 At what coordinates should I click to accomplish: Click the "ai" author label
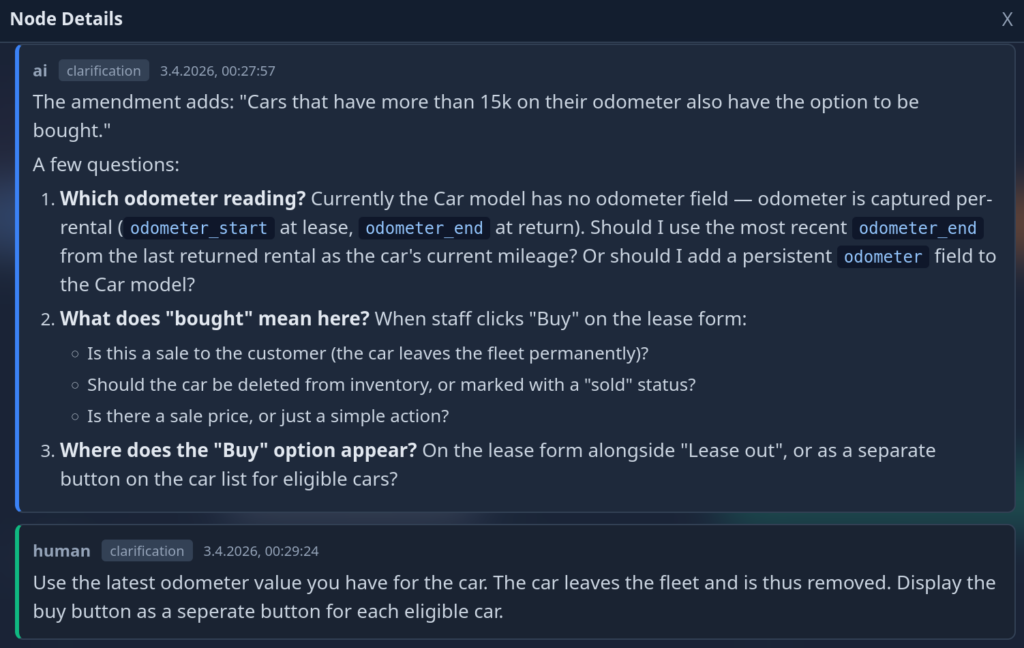40,71
